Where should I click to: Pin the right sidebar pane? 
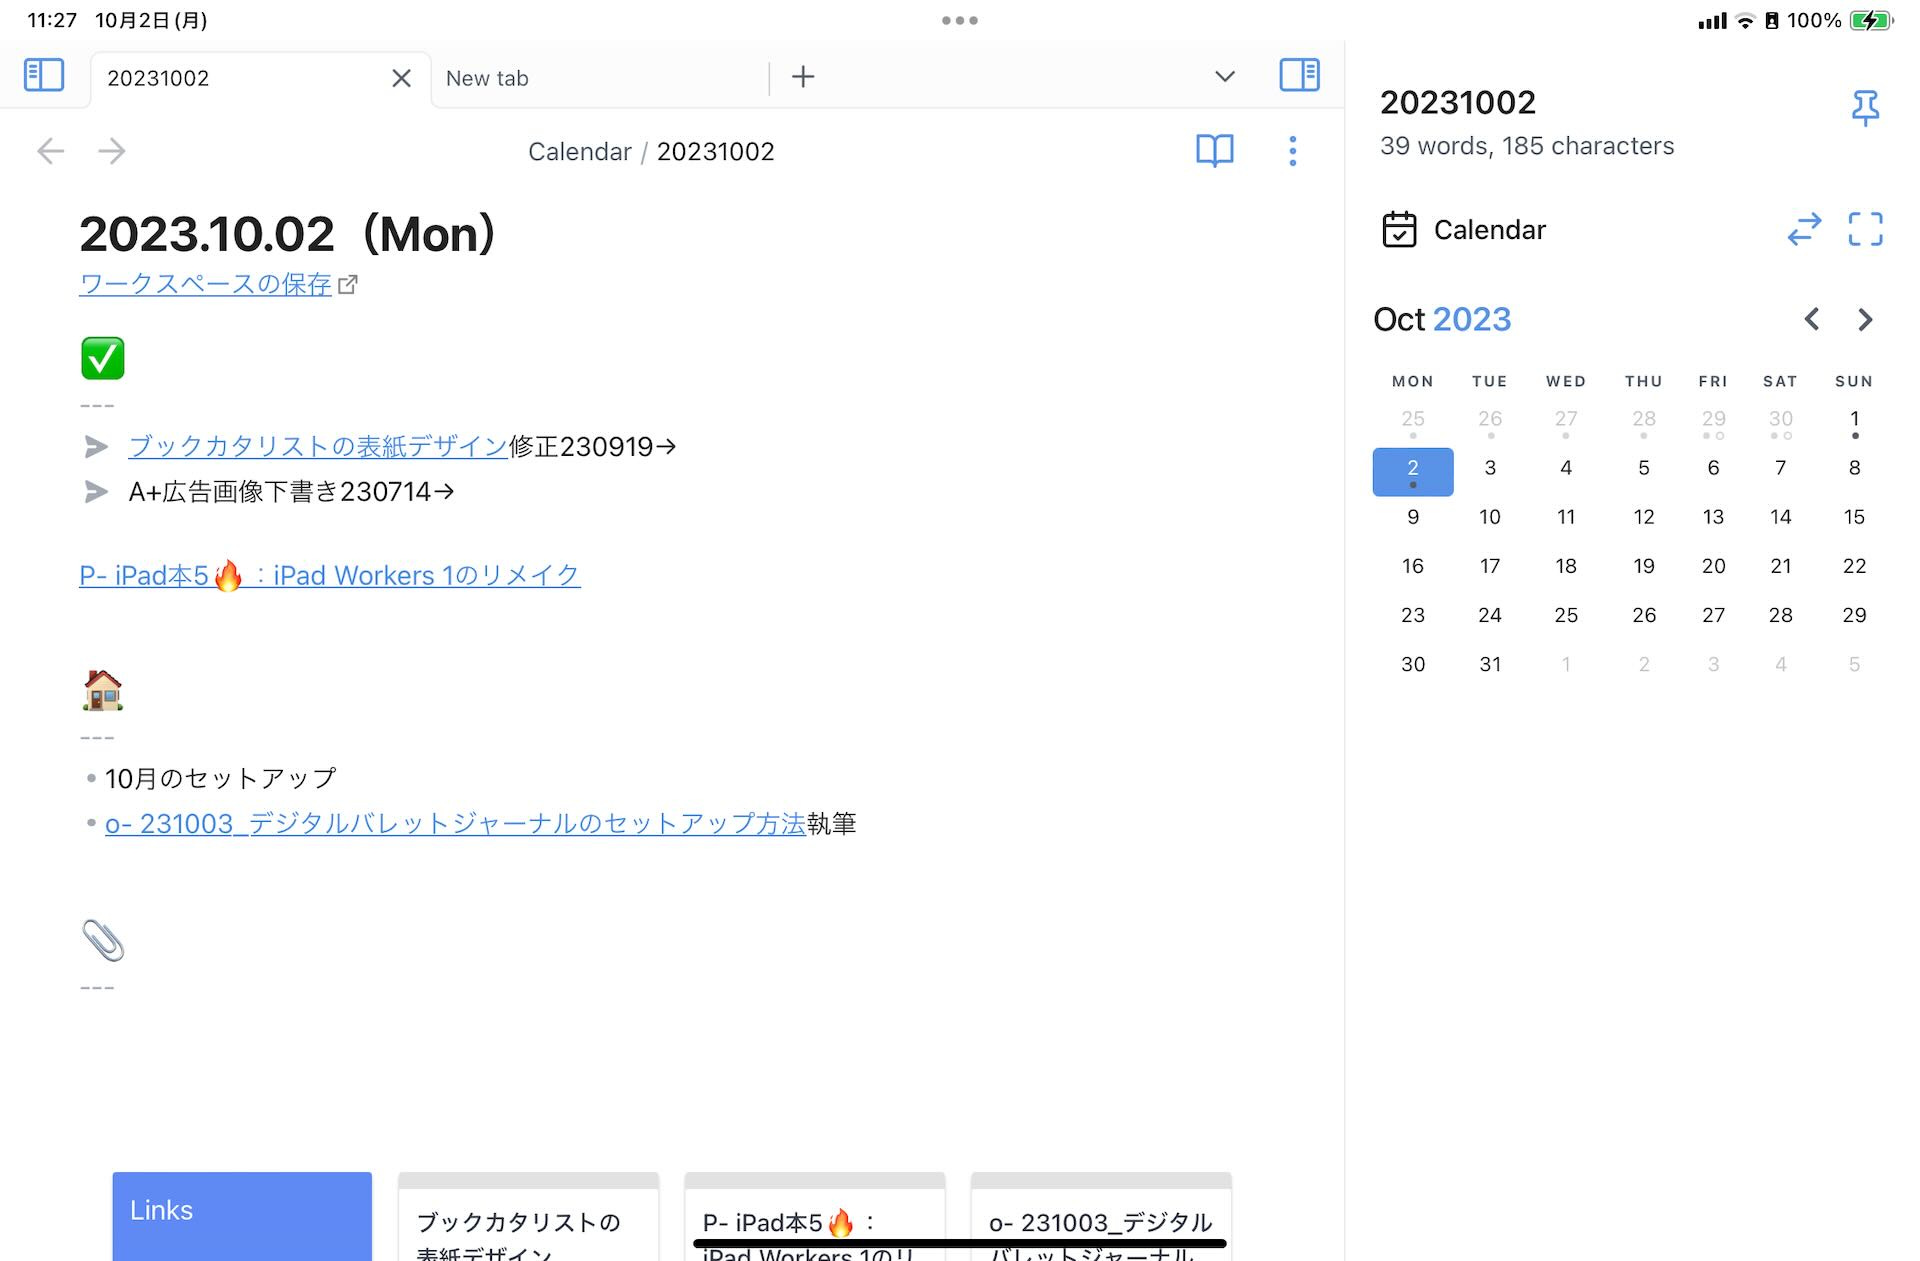coord(1864,107)
